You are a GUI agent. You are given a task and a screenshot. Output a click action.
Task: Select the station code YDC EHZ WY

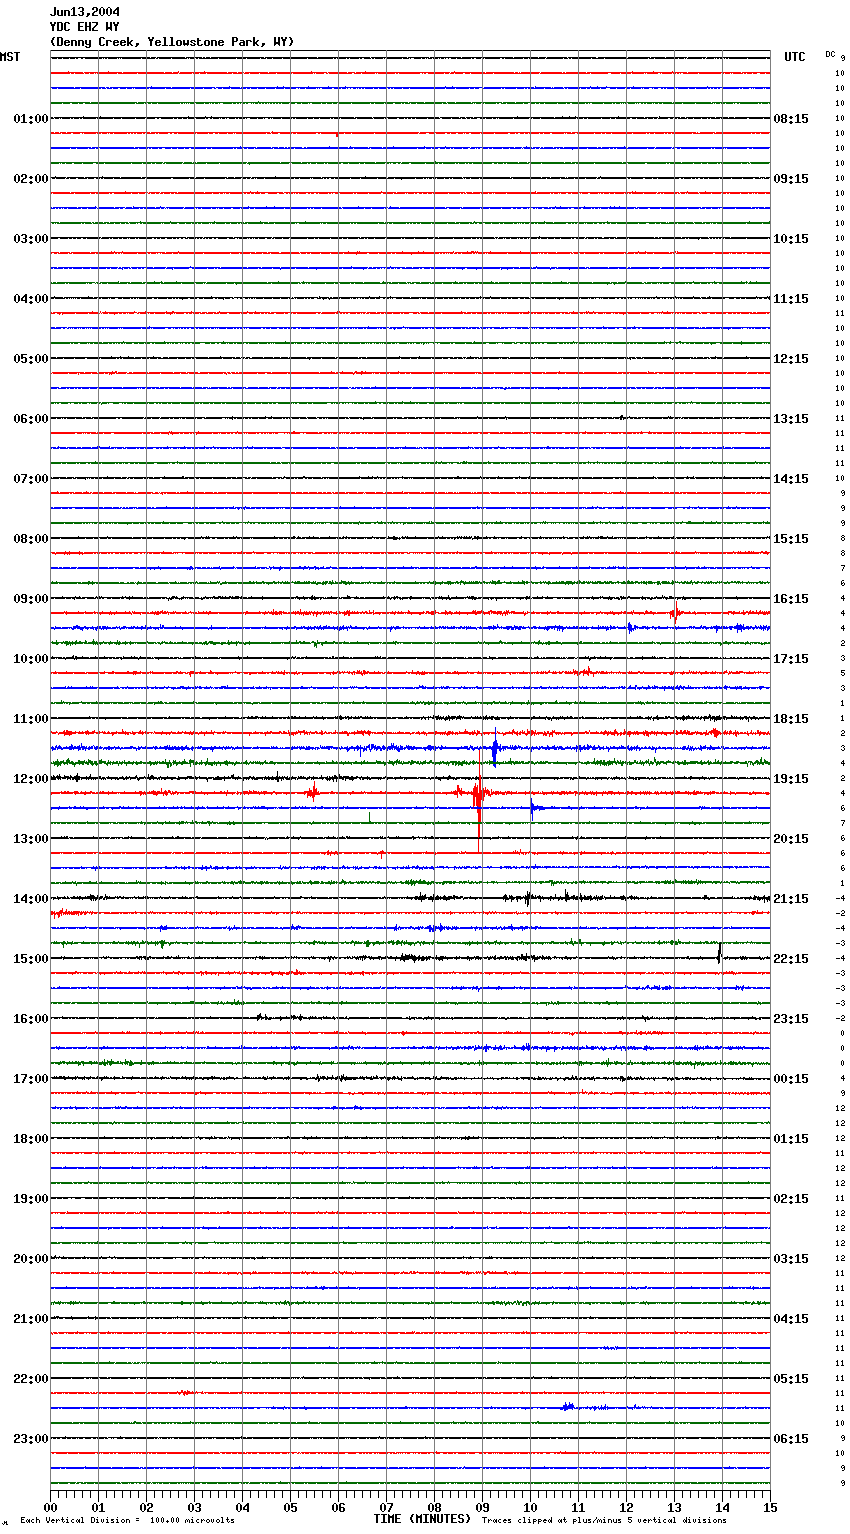point(85,27)
